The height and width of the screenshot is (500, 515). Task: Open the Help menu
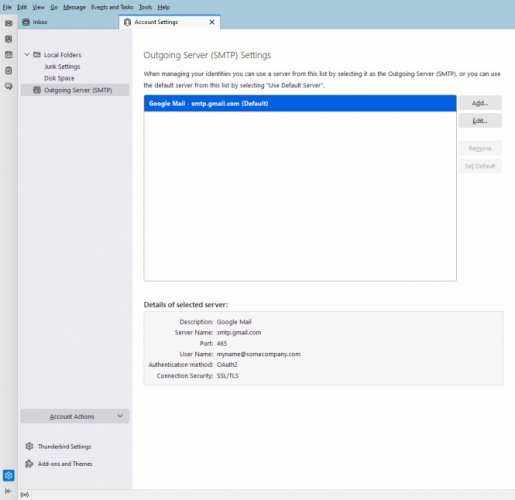coord(164,7)
